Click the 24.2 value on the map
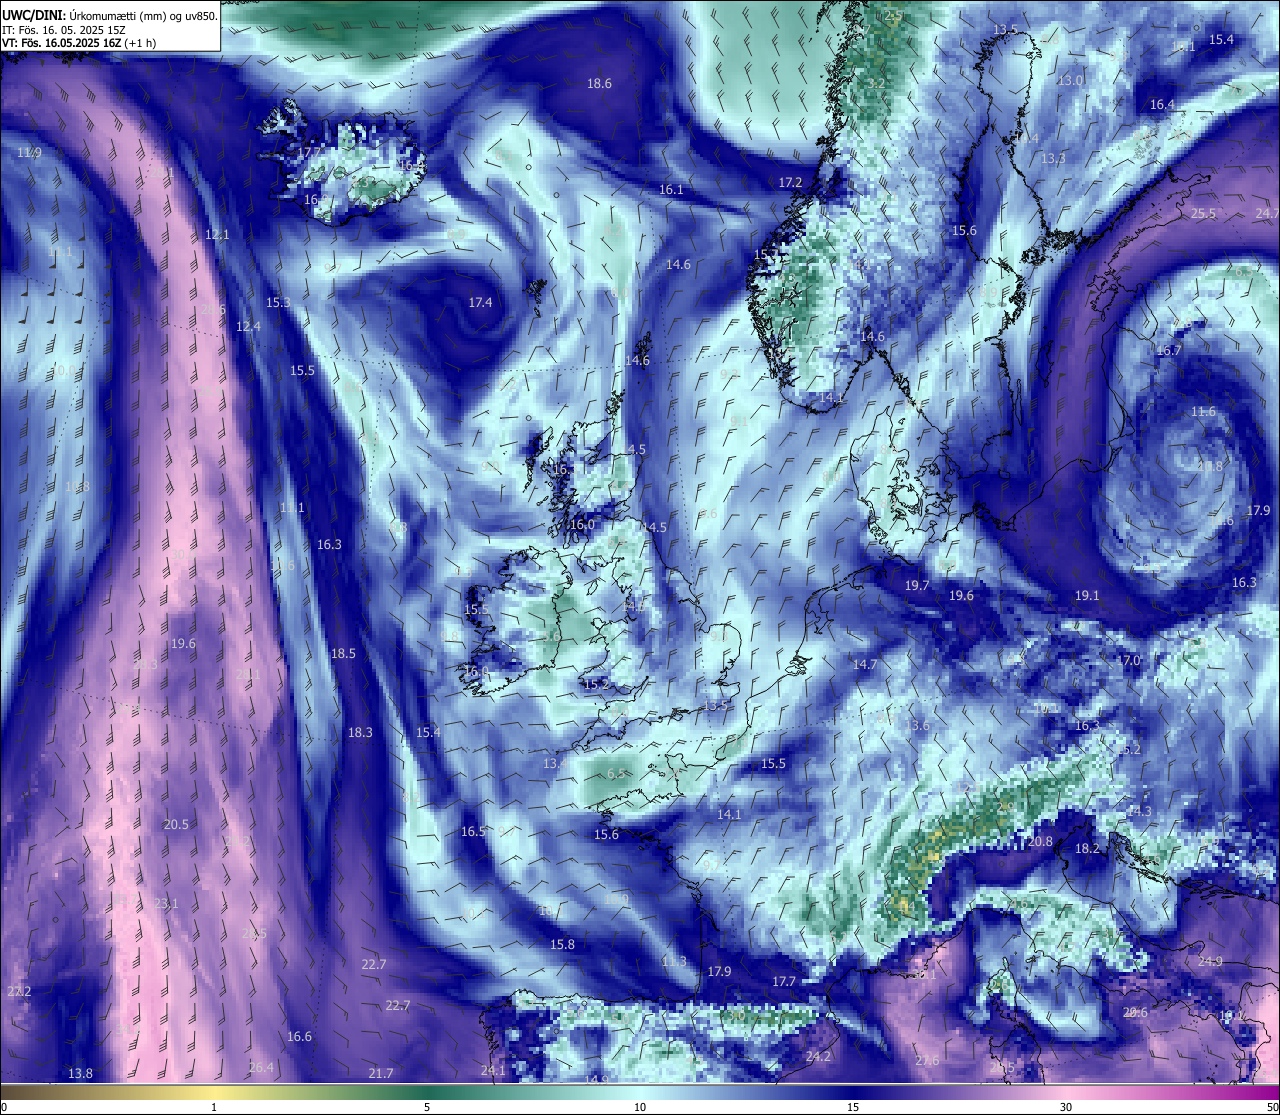 pos(818,1056)
